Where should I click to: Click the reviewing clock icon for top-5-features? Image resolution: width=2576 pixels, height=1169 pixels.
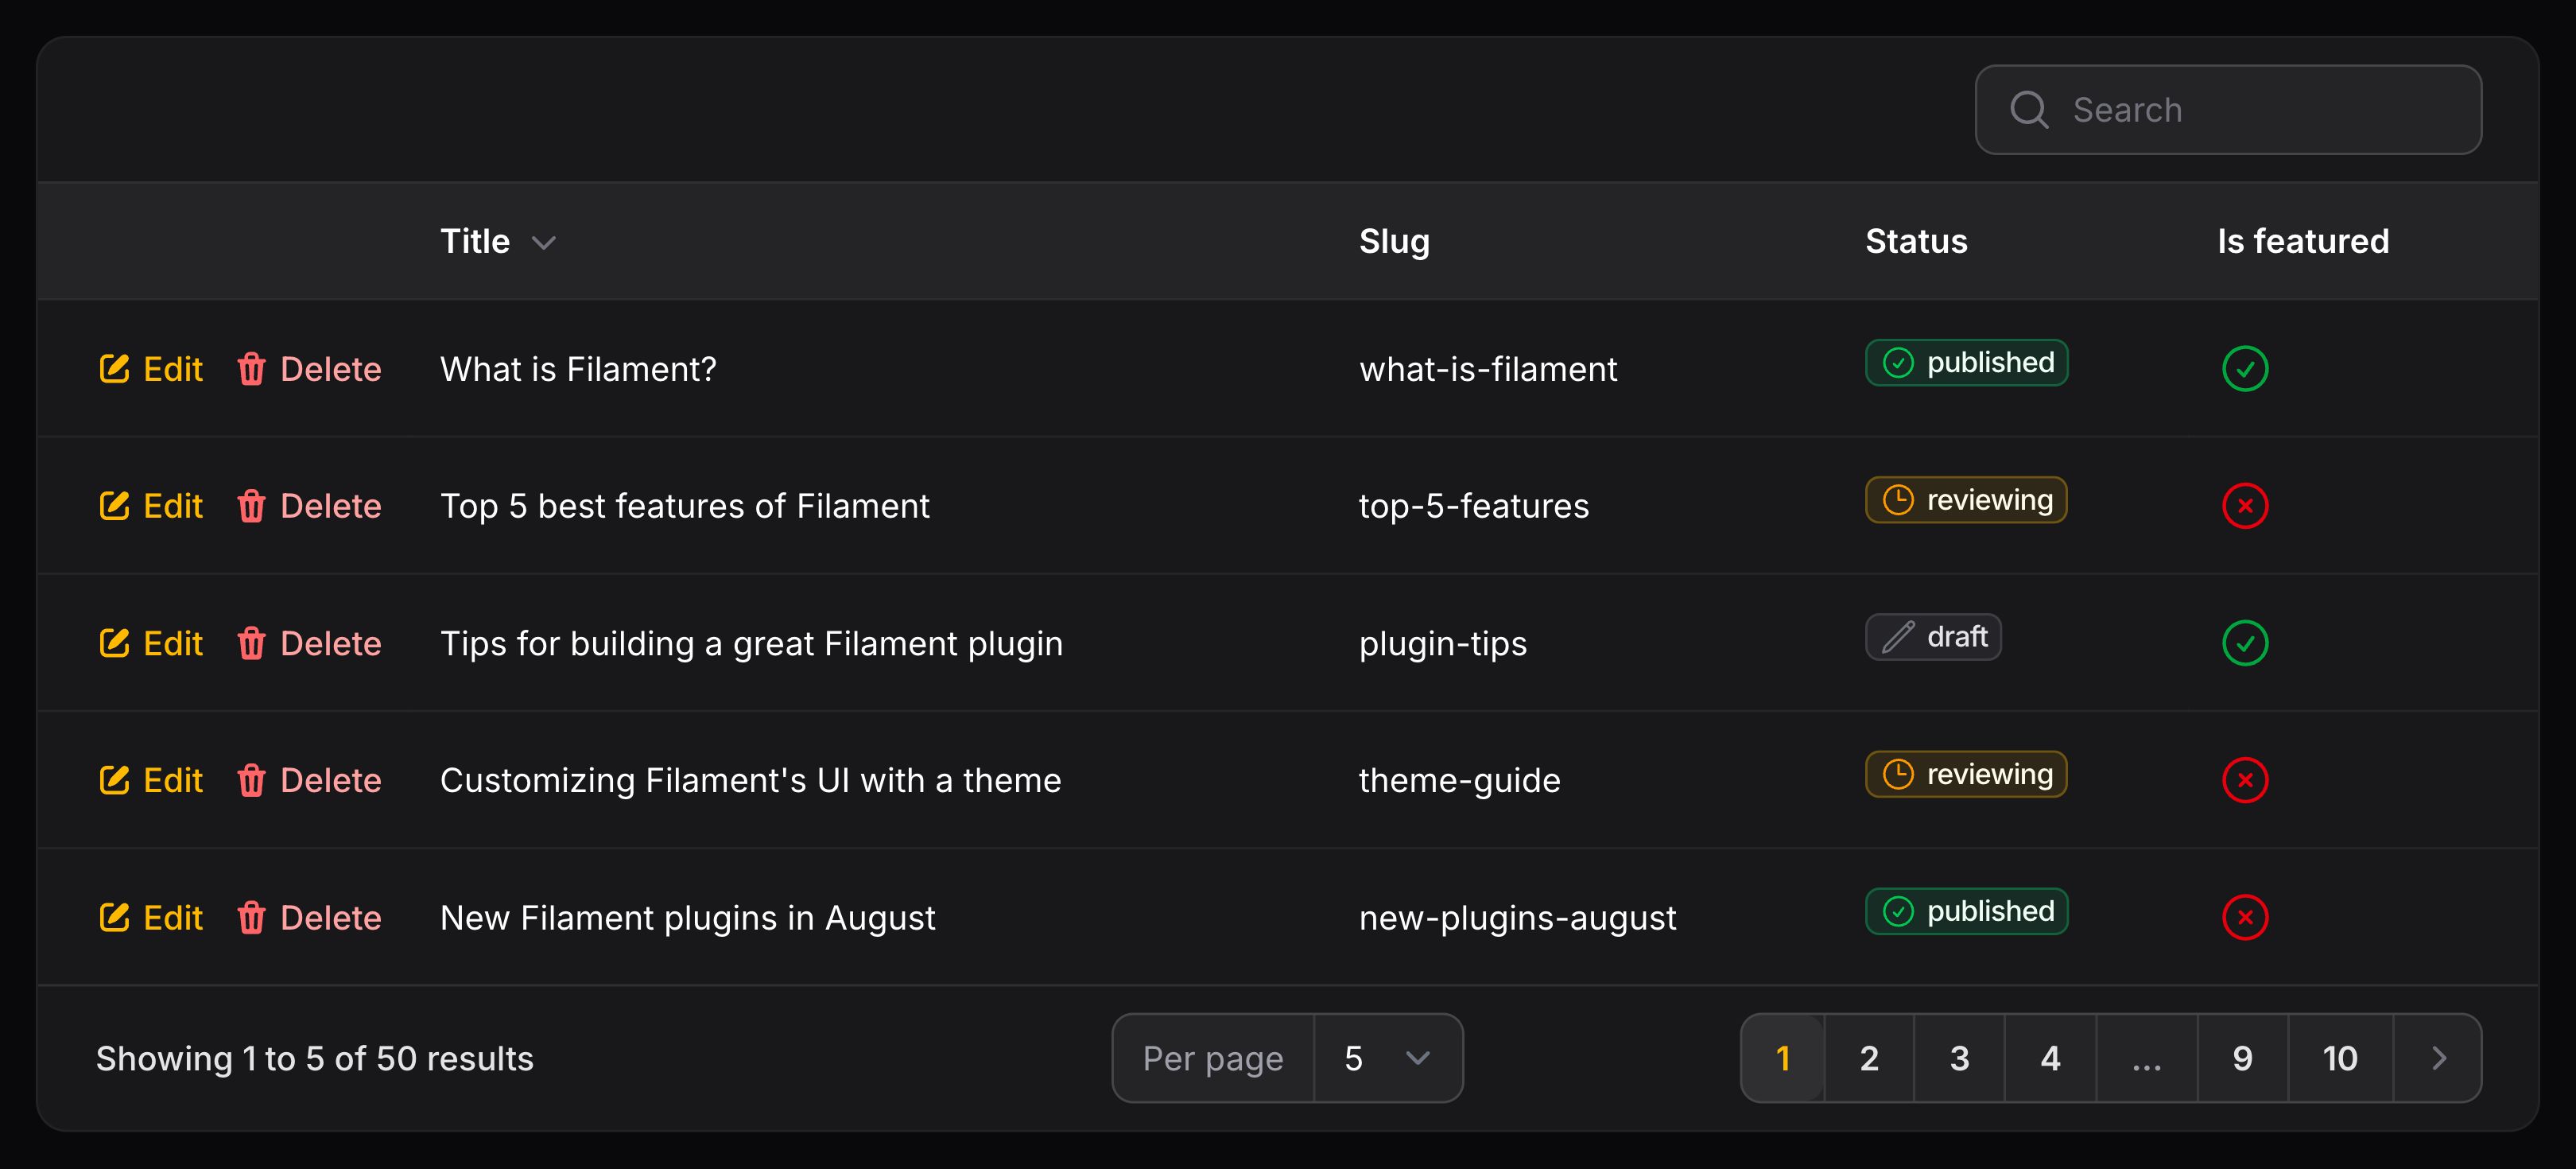coord(1897,500)
